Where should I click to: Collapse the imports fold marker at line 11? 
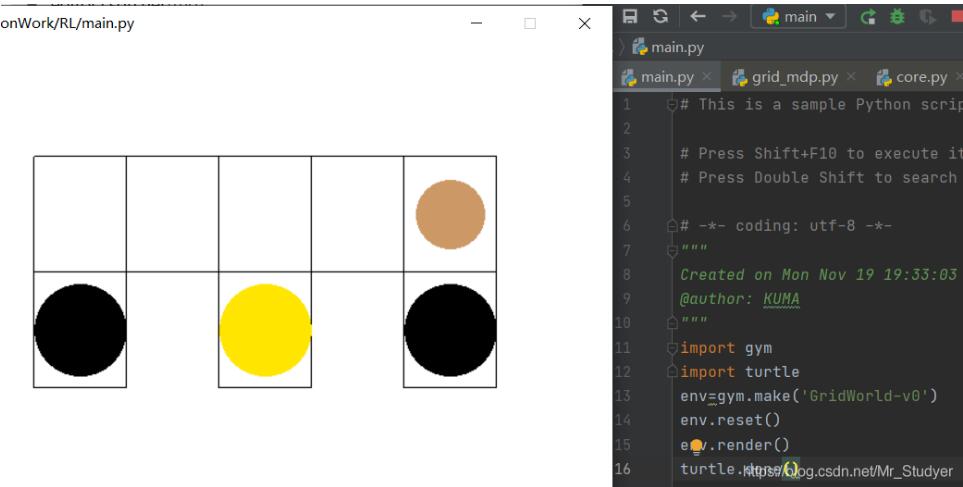click(670, 348)
